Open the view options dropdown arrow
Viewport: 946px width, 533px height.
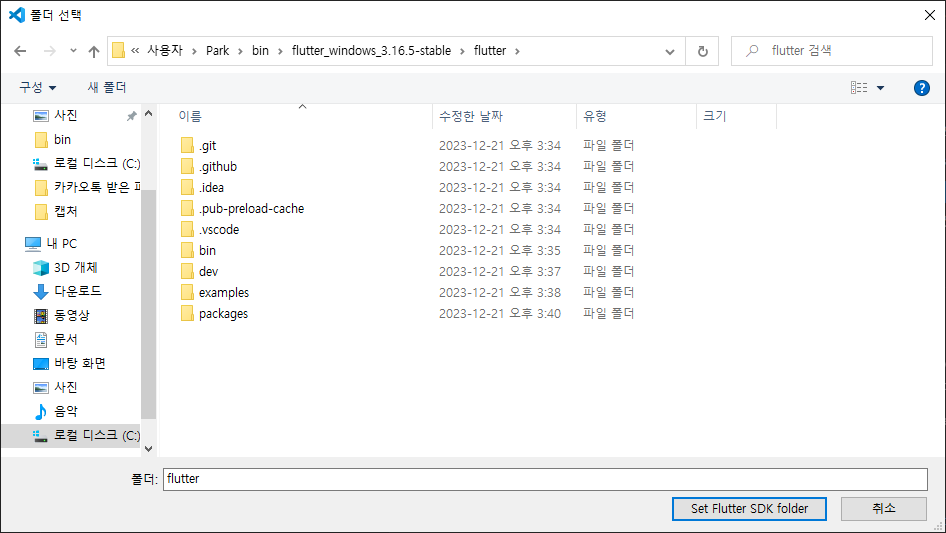point(880,88)
